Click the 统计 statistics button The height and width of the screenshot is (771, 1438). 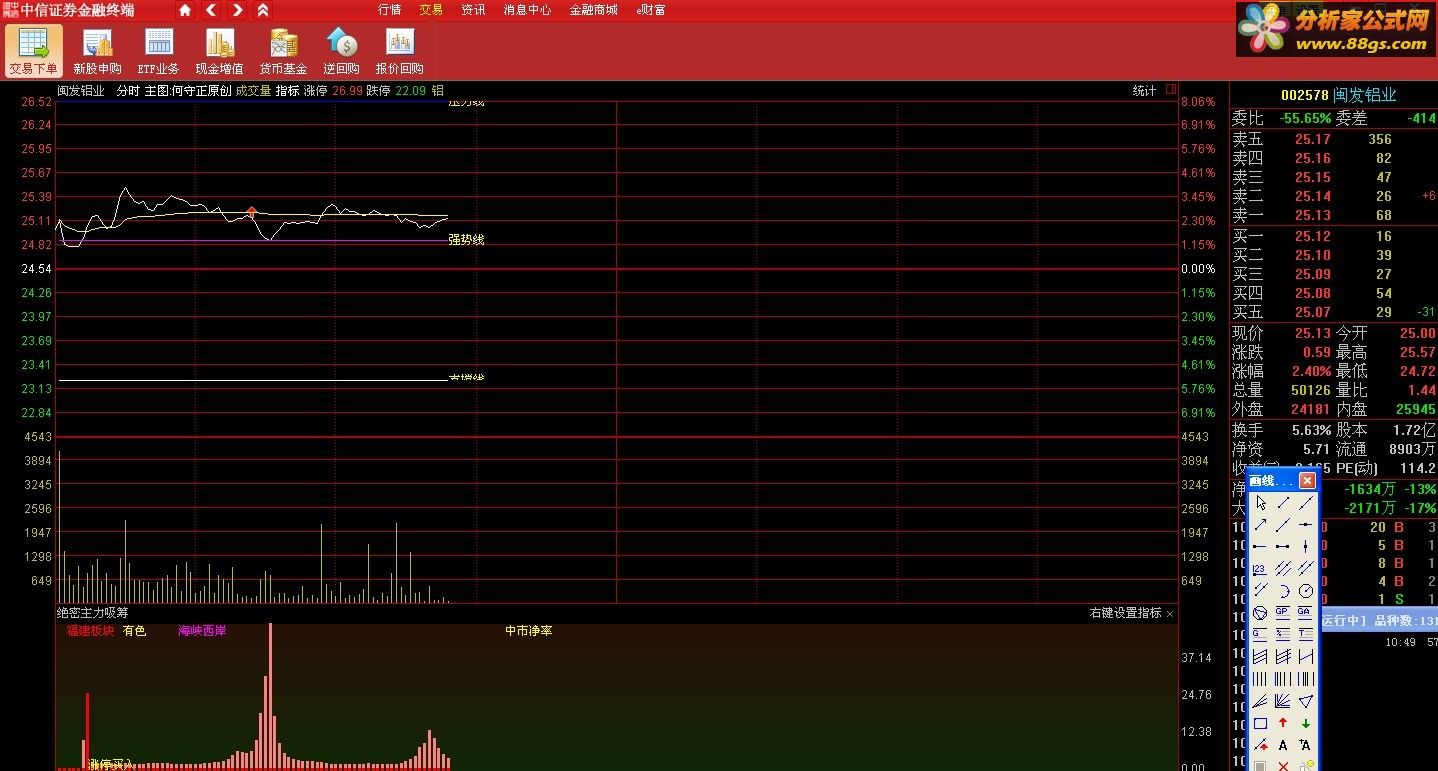[x=1144, y=91]
